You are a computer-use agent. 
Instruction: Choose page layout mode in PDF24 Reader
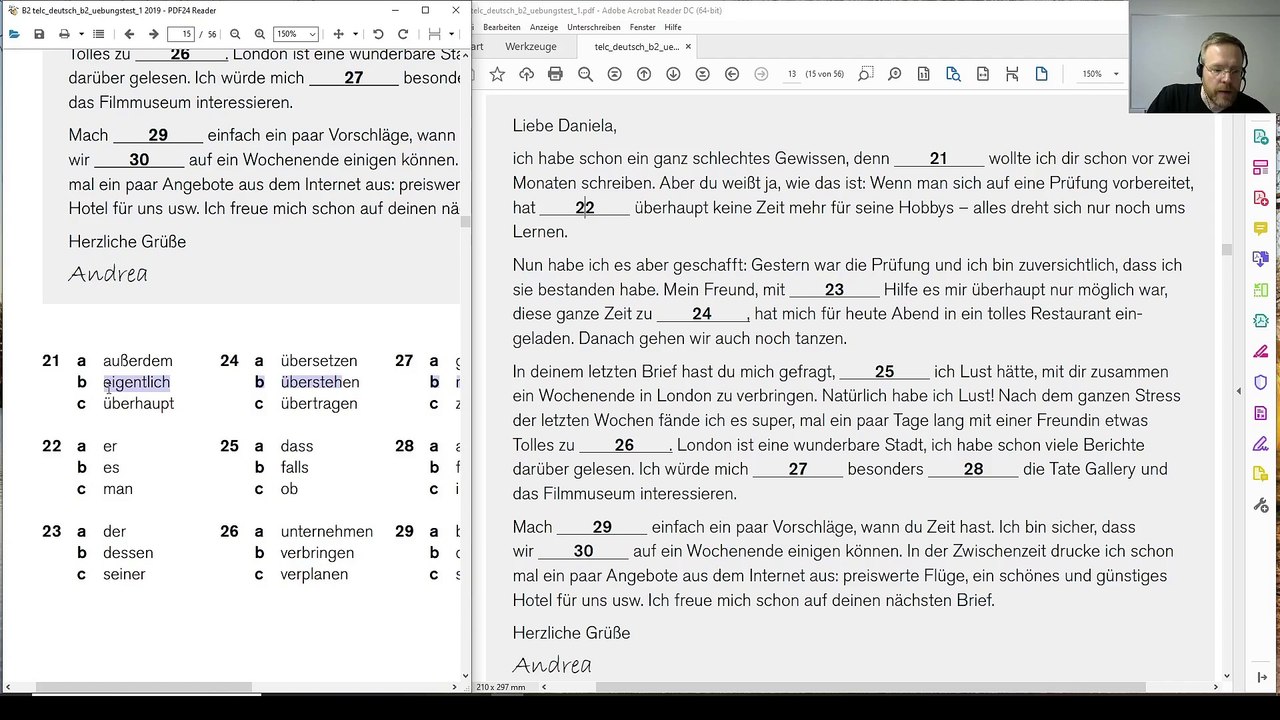[x=434, y=34]
